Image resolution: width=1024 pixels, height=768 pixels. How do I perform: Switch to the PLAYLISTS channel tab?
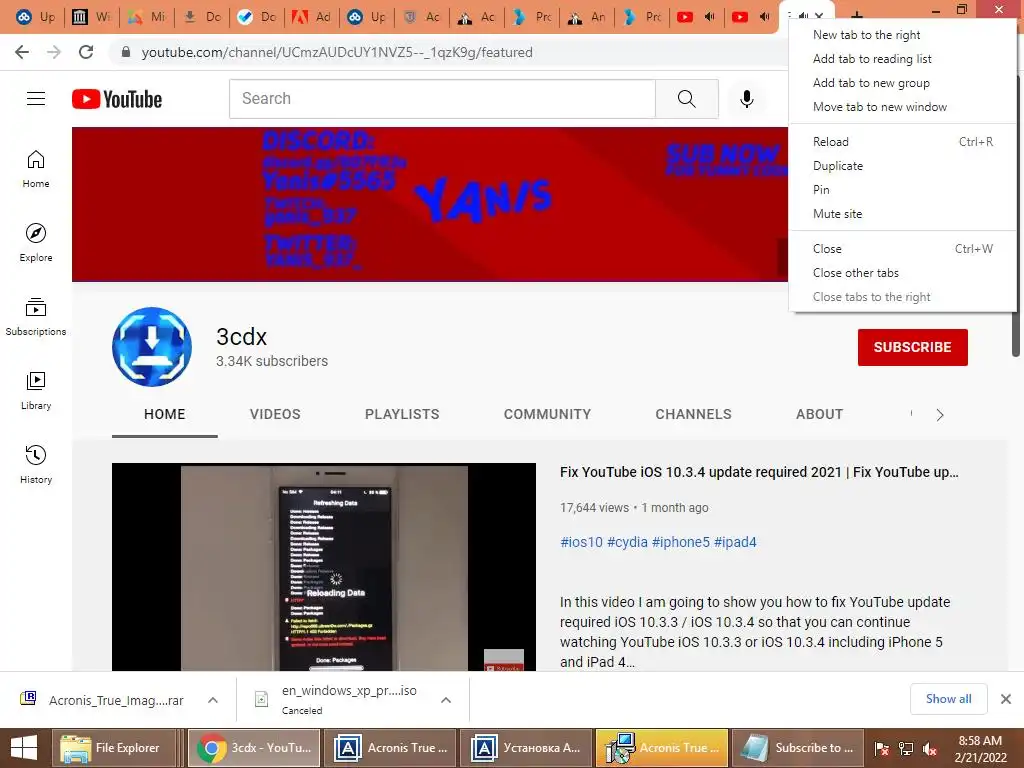pos(402,414)
